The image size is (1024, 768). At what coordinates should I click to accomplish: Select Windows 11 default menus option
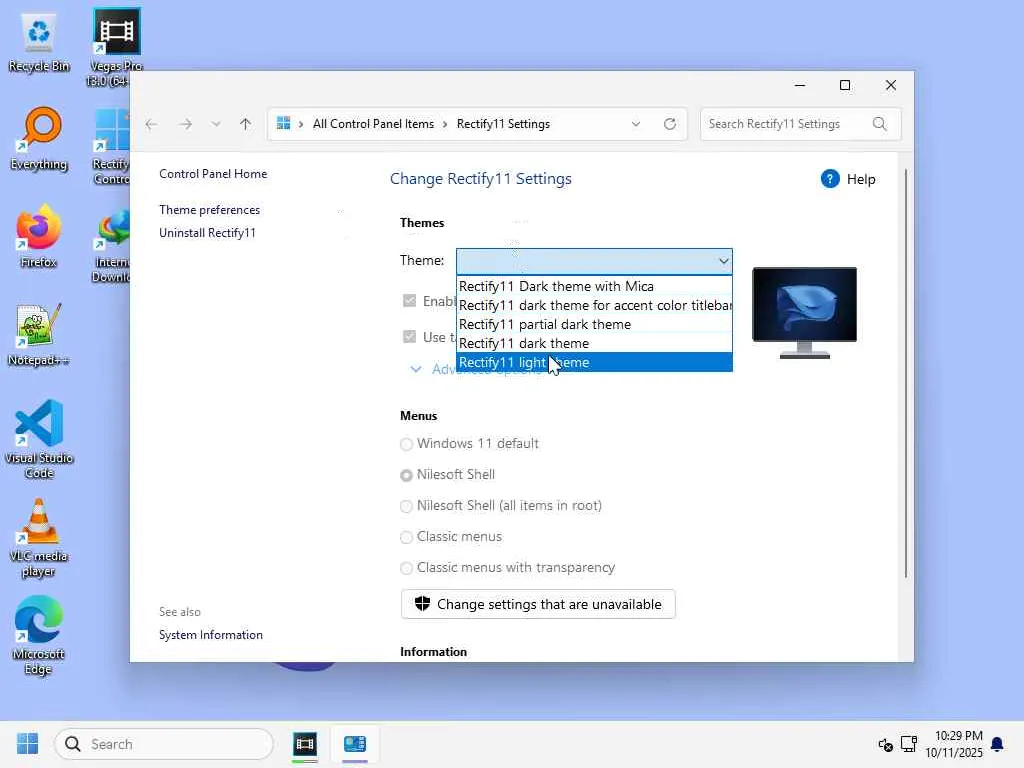[x=406, y=444]
